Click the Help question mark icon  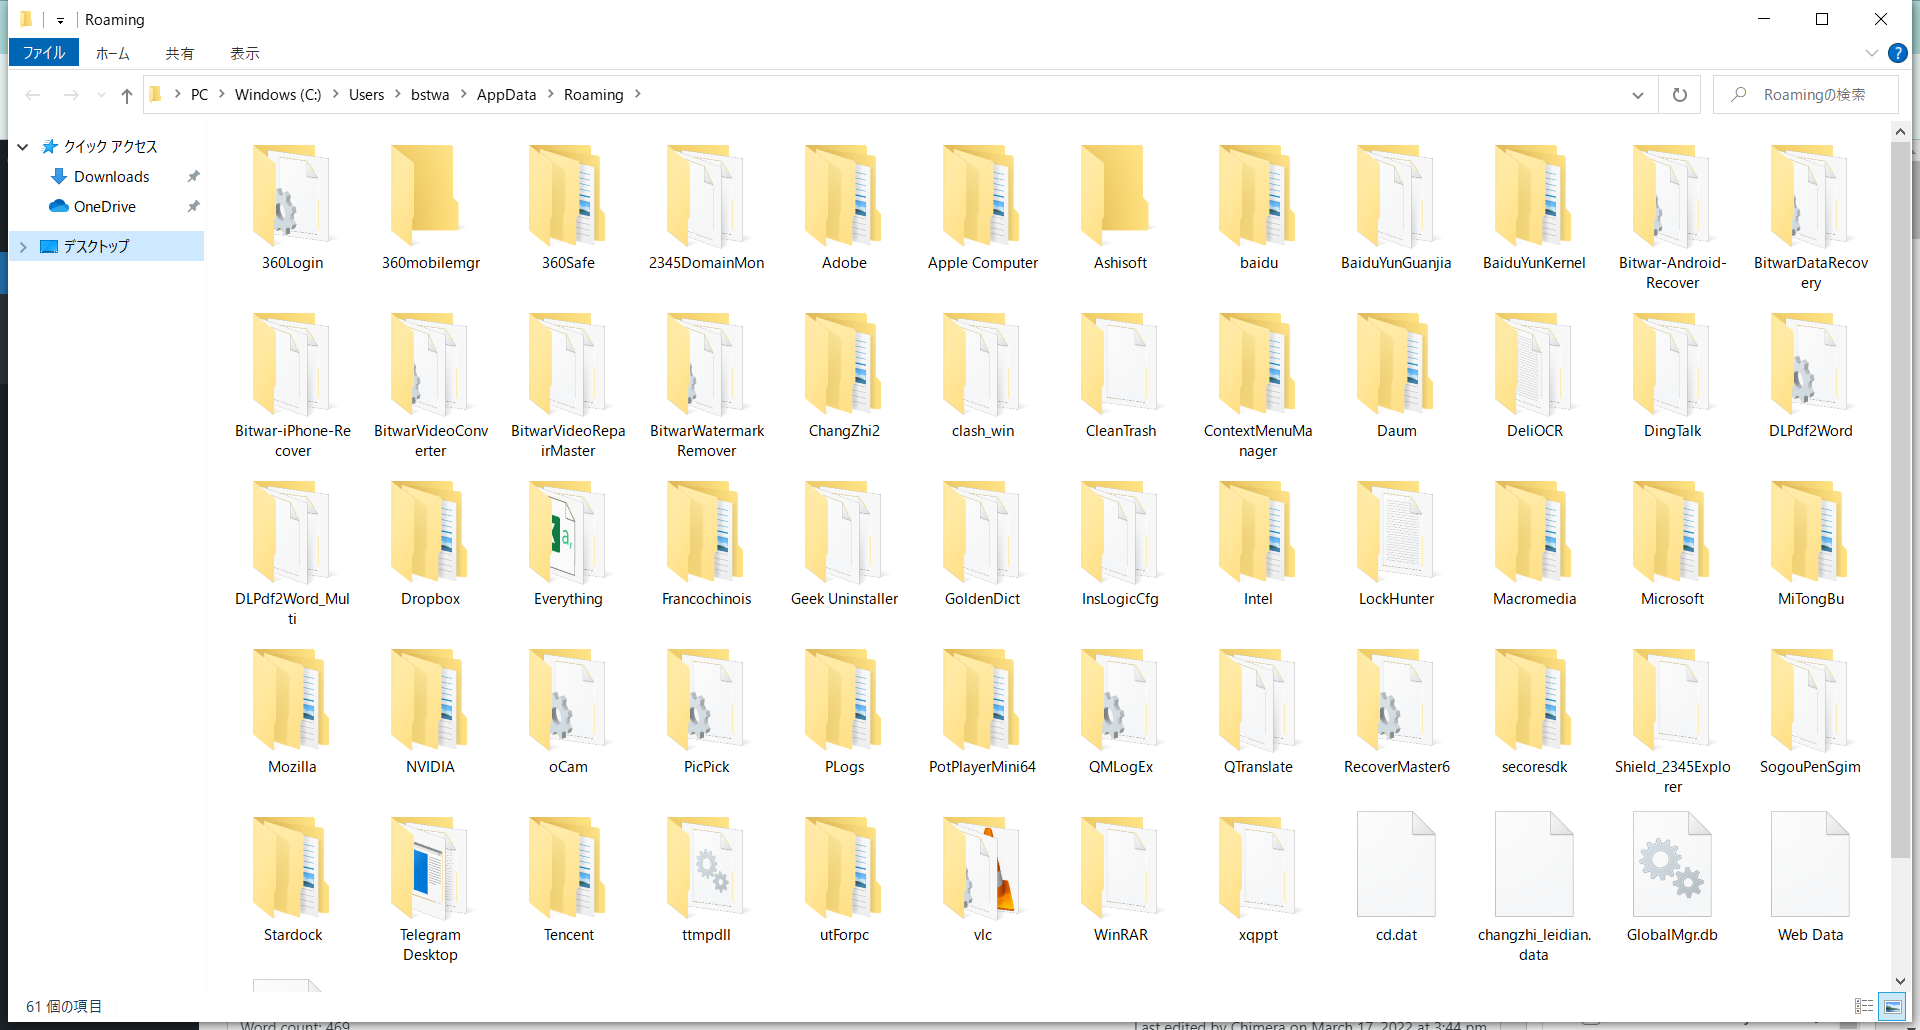coord(1897,53)
